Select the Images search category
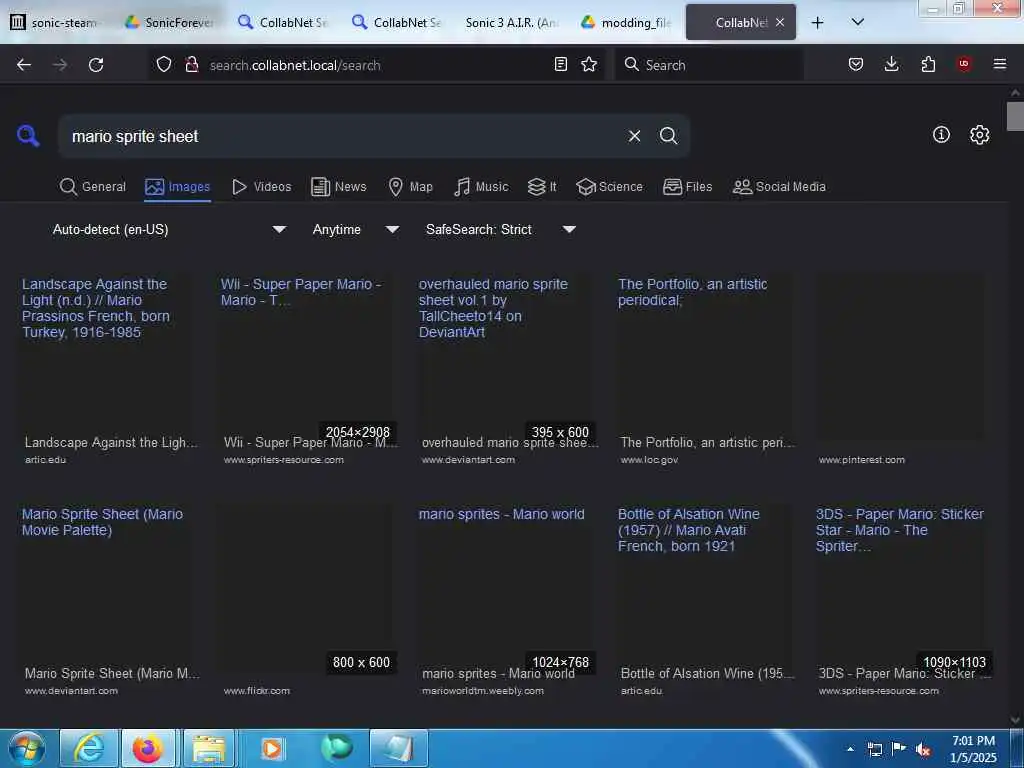The height and width of the screenshot is (768, 1024). click(x=178, y=187)
